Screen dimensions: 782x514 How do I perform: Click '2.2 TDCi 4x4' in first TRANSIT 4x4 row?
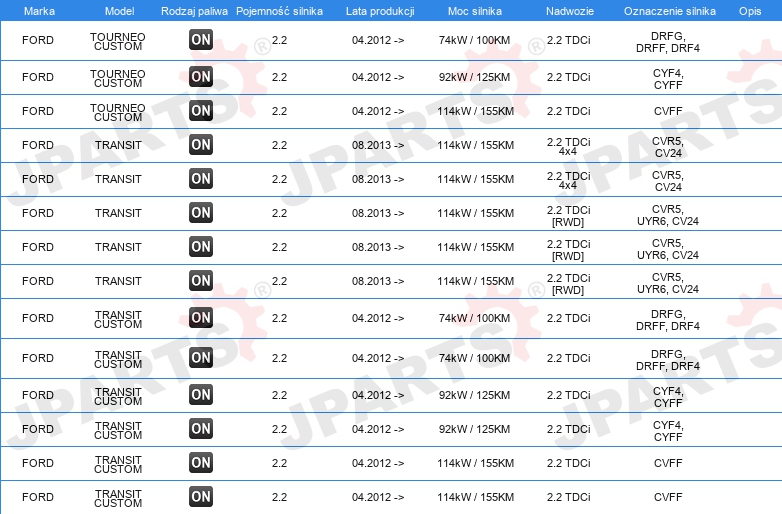[569, 147]
